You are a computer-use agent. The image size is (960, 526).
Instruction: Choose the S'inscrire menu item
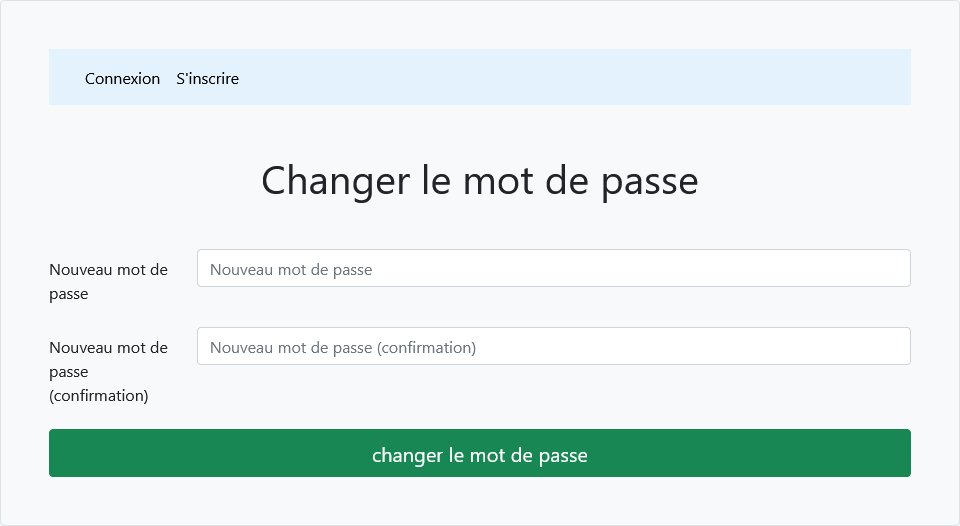(x=207, y=78)
